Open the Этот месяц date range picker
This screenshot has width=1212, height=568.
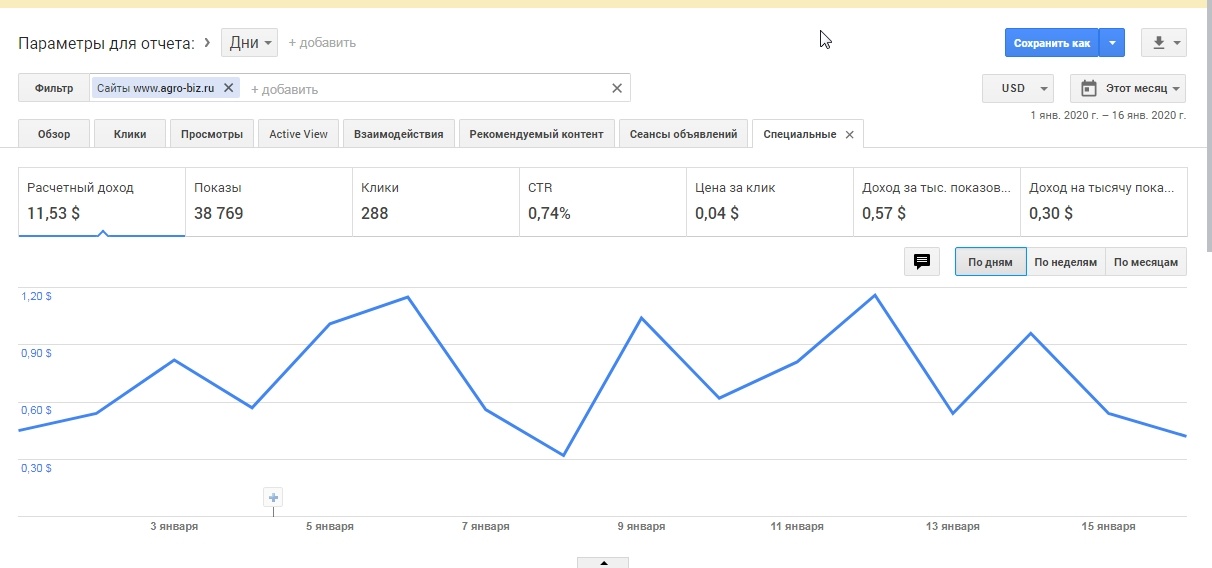(1128, 88)
